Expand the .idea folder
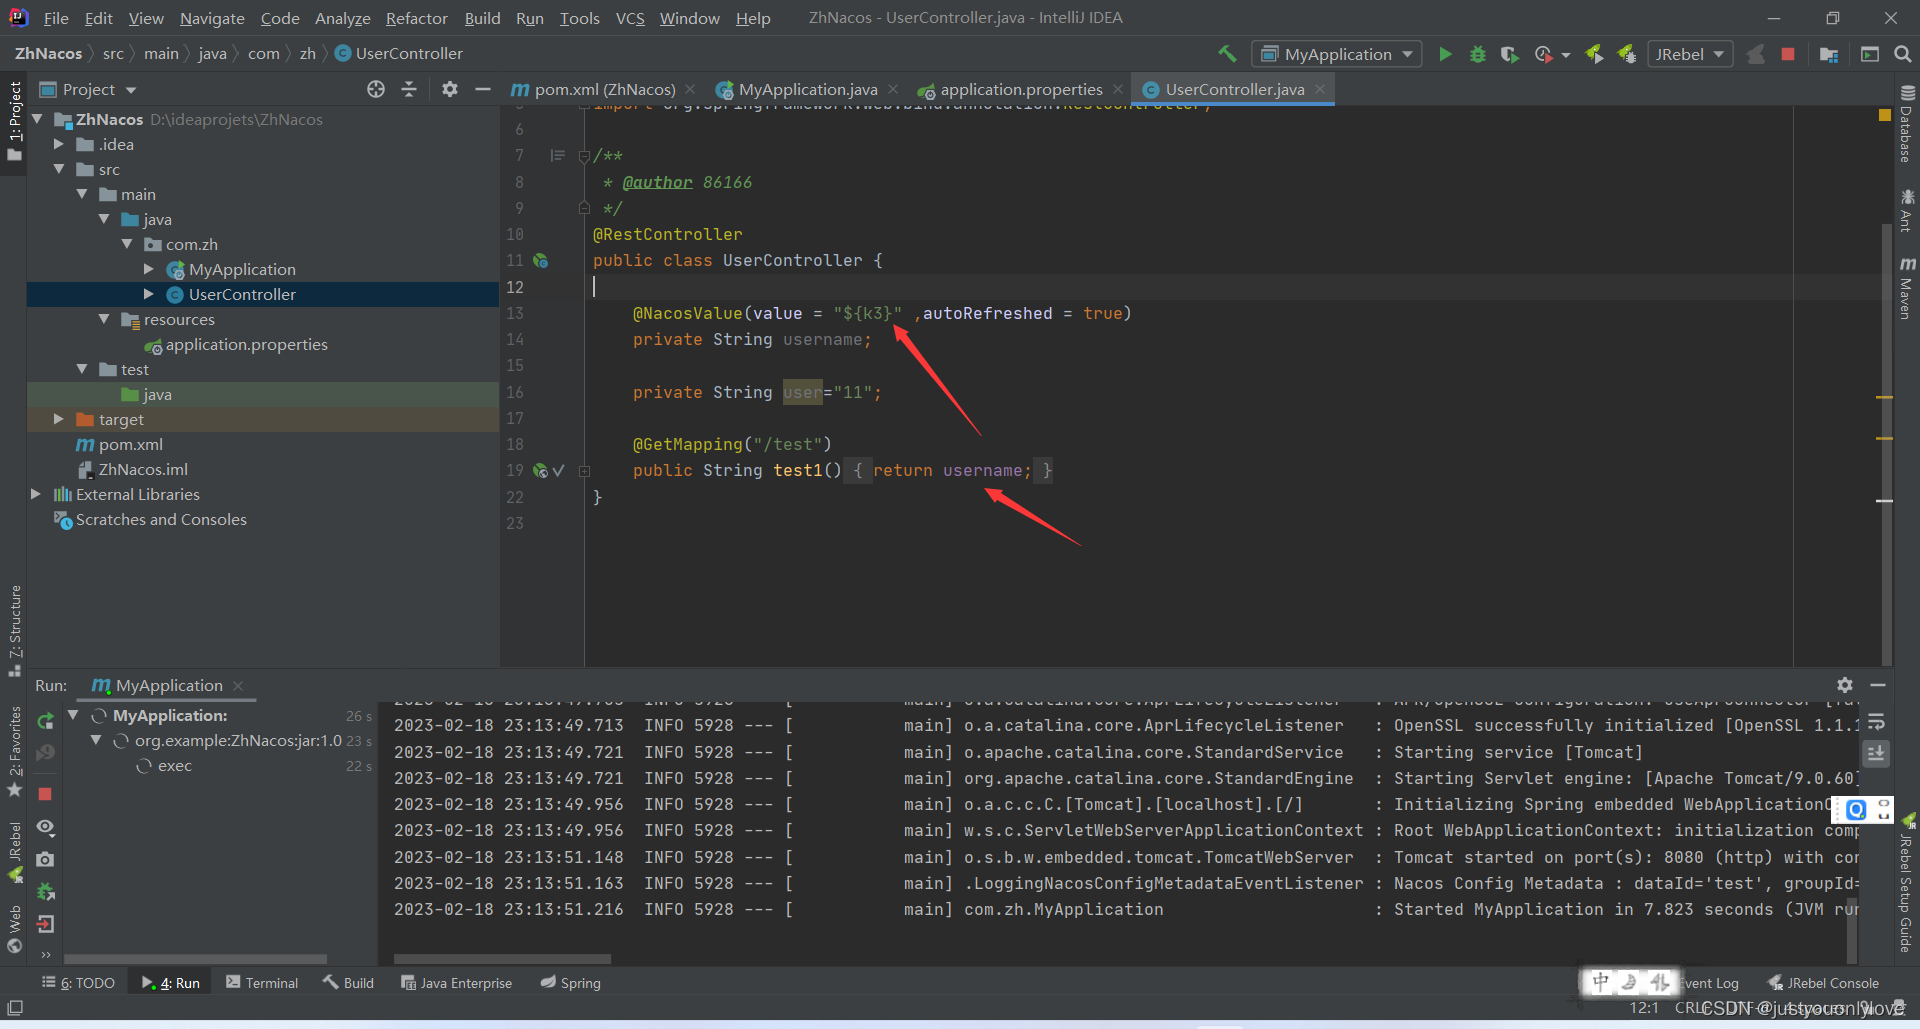Screen dimensions: 1920x1029 59,144
